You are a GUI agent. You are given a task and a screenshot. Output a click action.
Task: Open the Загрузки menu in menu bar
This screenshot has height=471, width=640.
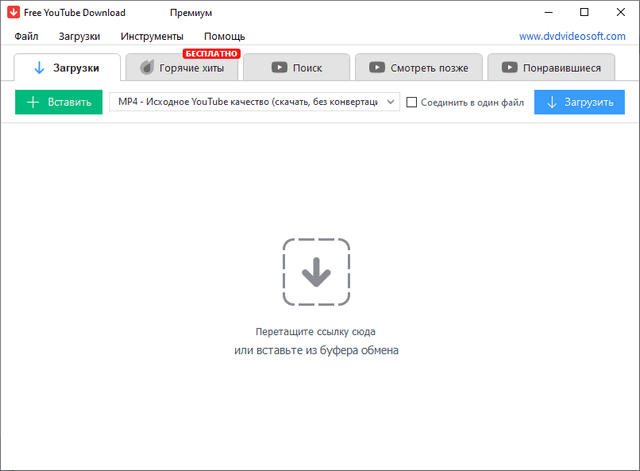[79, 36]
